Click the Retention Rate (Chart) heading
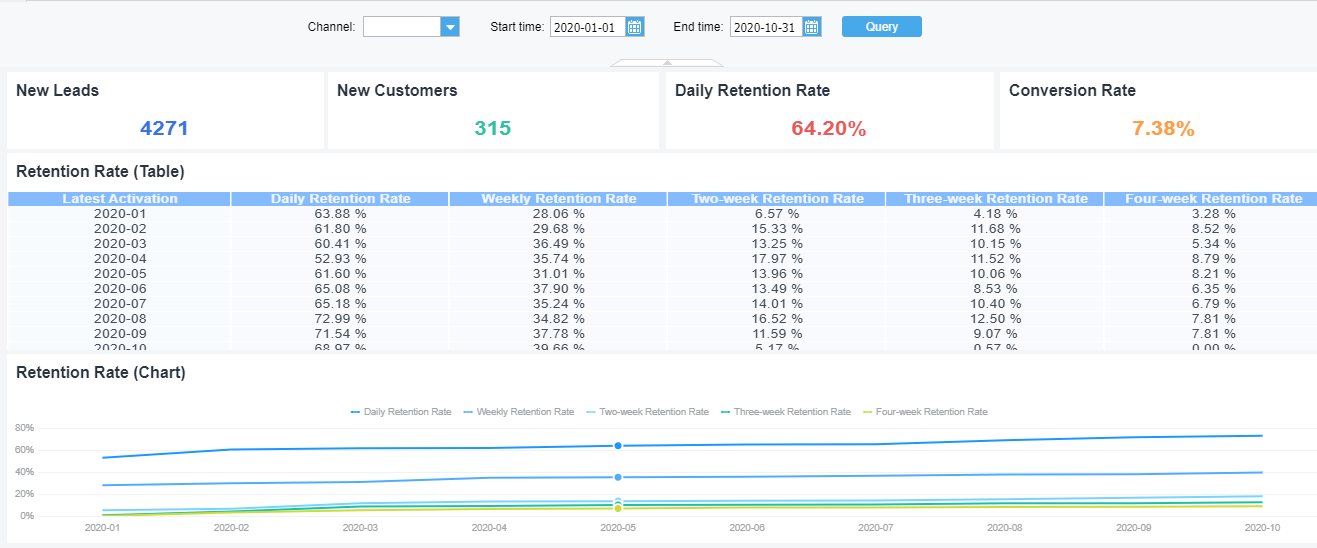Screen dimensions: 1317x548 tap(100, 373)
